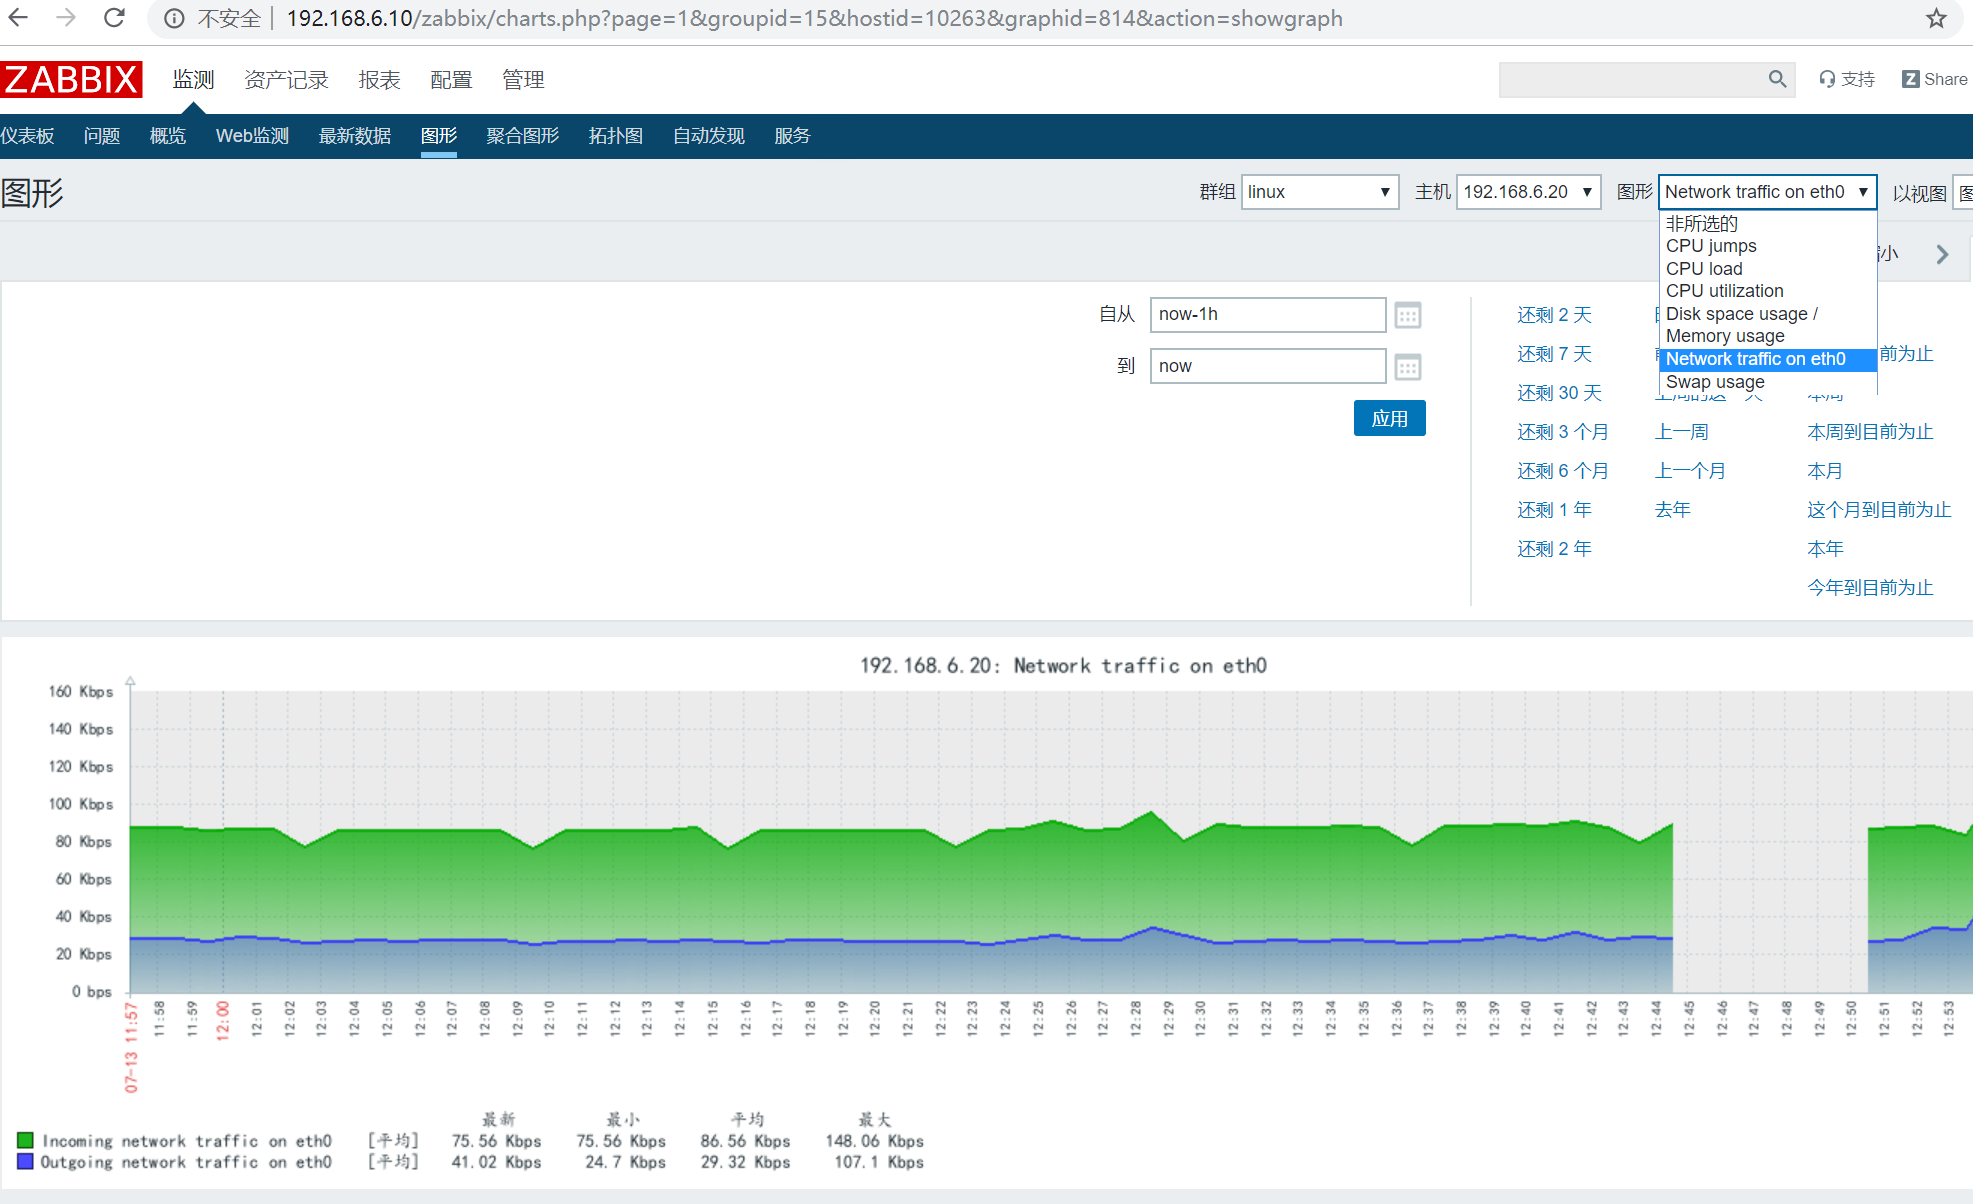Click the next time period chevron
Screen dimensions: 1973x1204
[x=1942, y=254]
